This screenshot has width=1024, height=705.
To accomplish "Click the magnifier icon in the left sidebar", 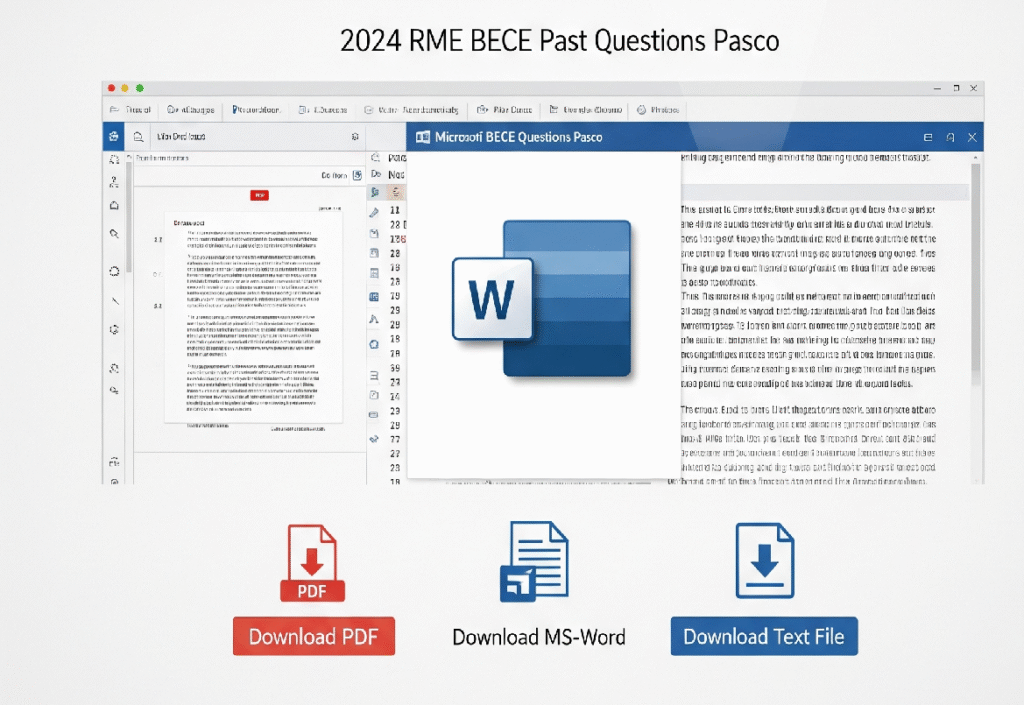I will coord(114,234).
